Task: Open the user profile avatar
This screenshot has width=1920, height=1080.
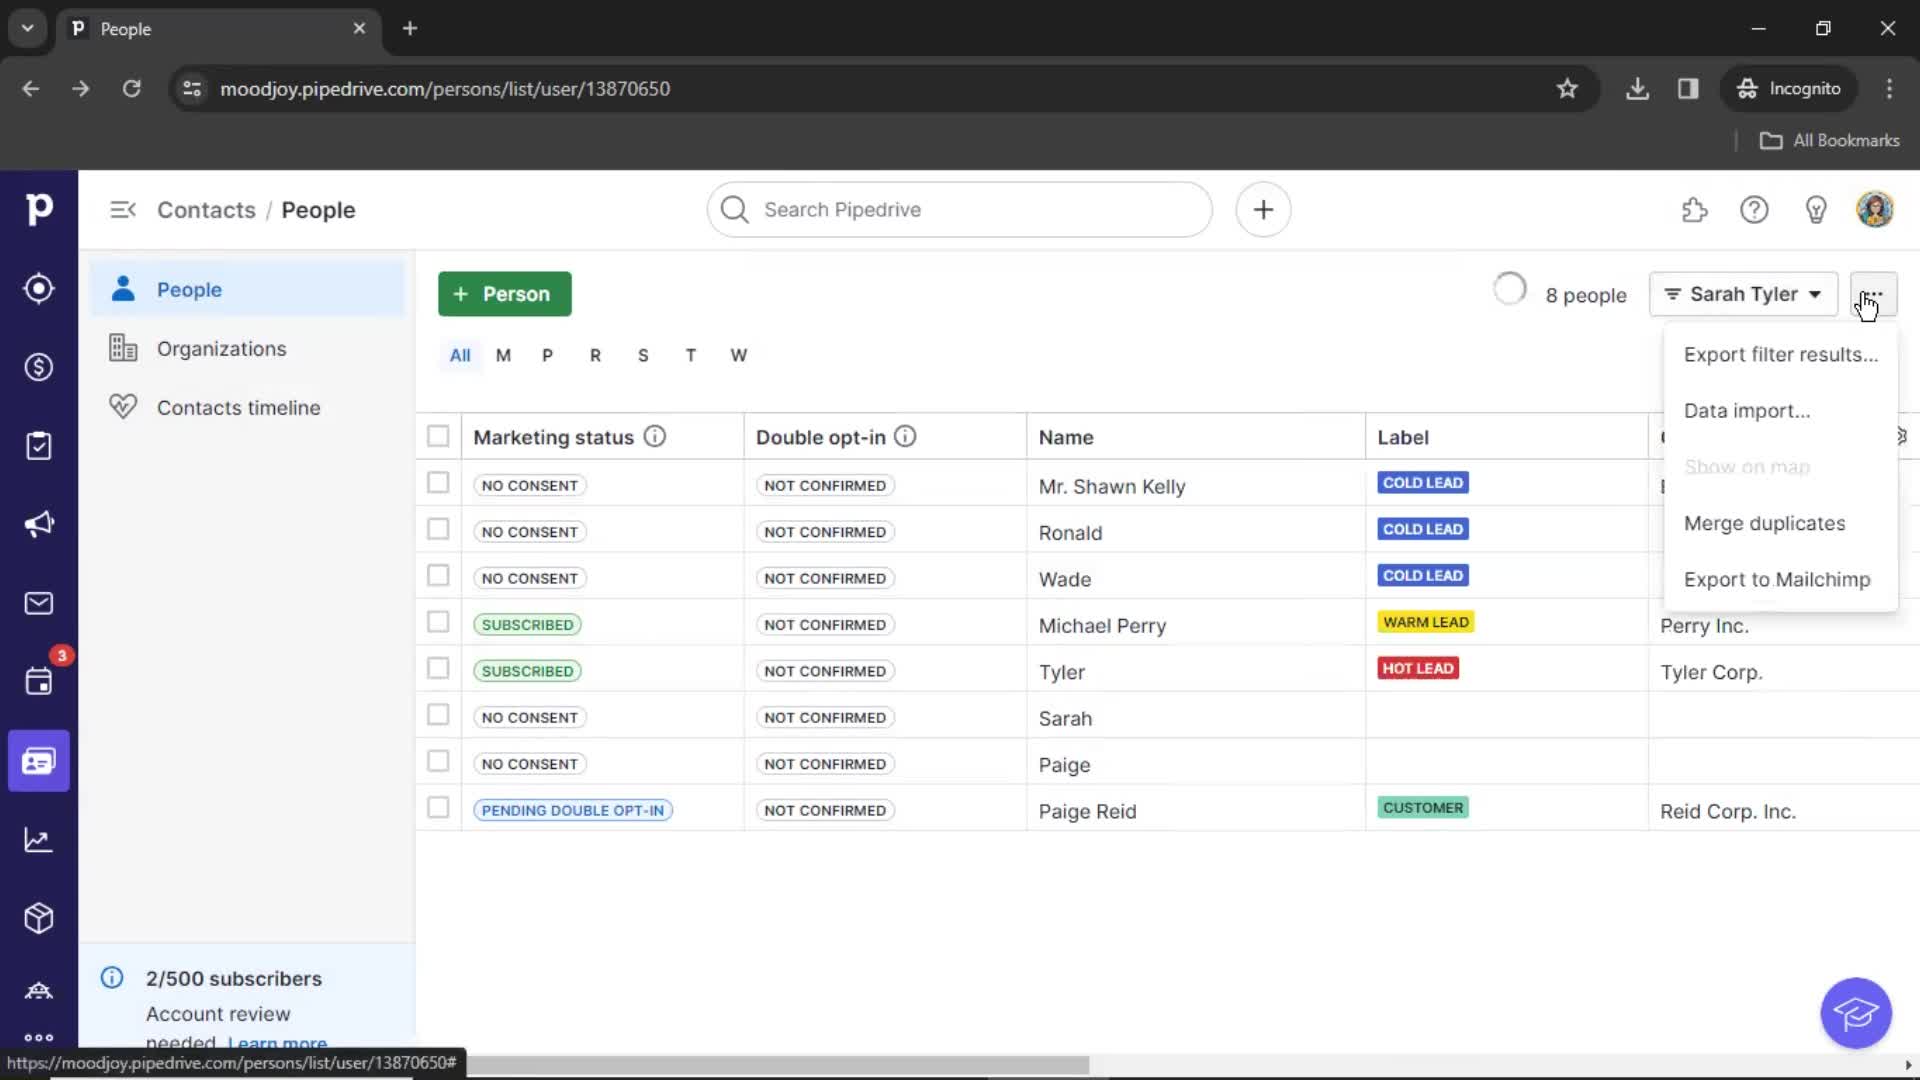Action: click(x=1875, y=210)
